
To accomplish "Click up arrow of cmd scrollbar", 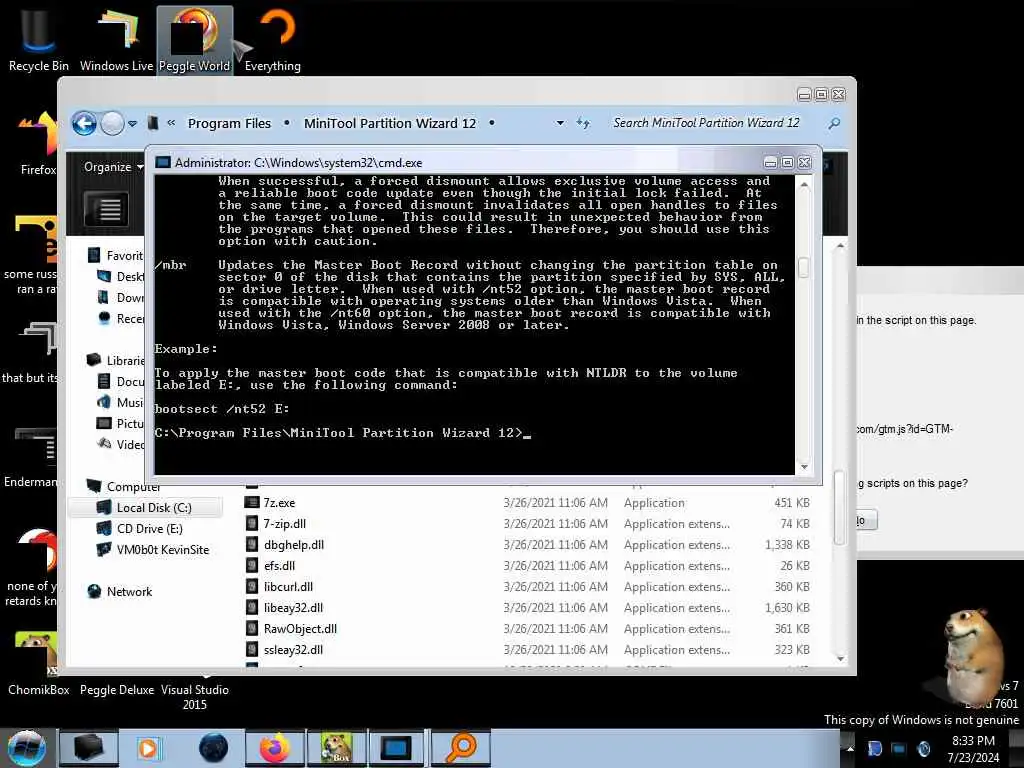I will [x=804, y=185].
